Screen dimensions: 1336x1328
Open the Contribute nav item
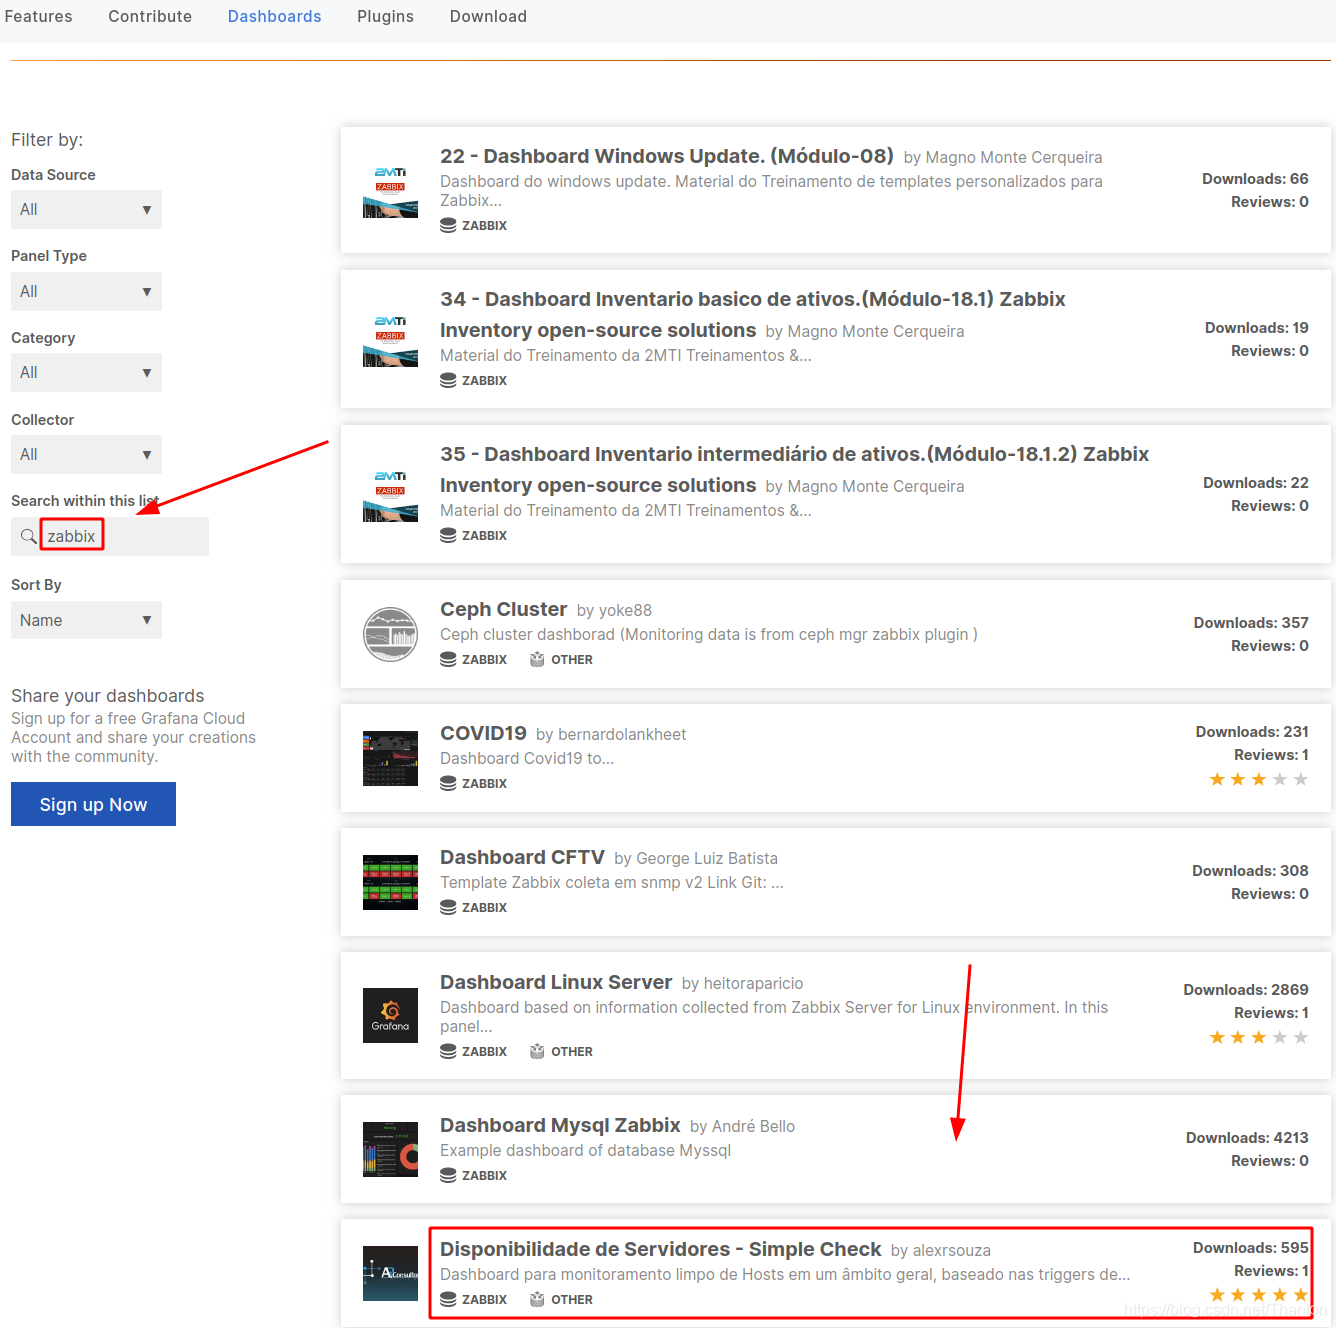150,16
